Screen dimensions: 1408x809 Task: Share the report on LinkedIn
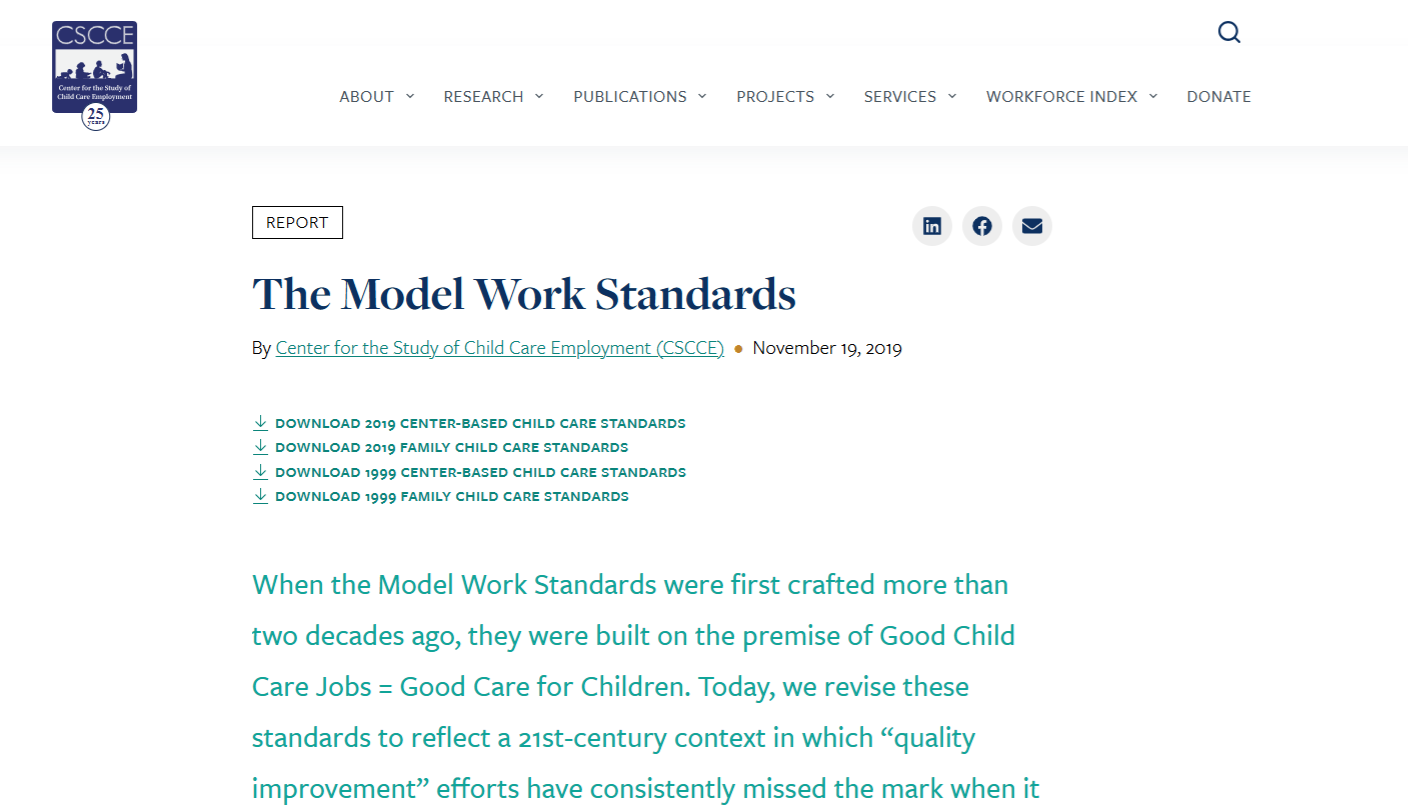coord(932,226)
